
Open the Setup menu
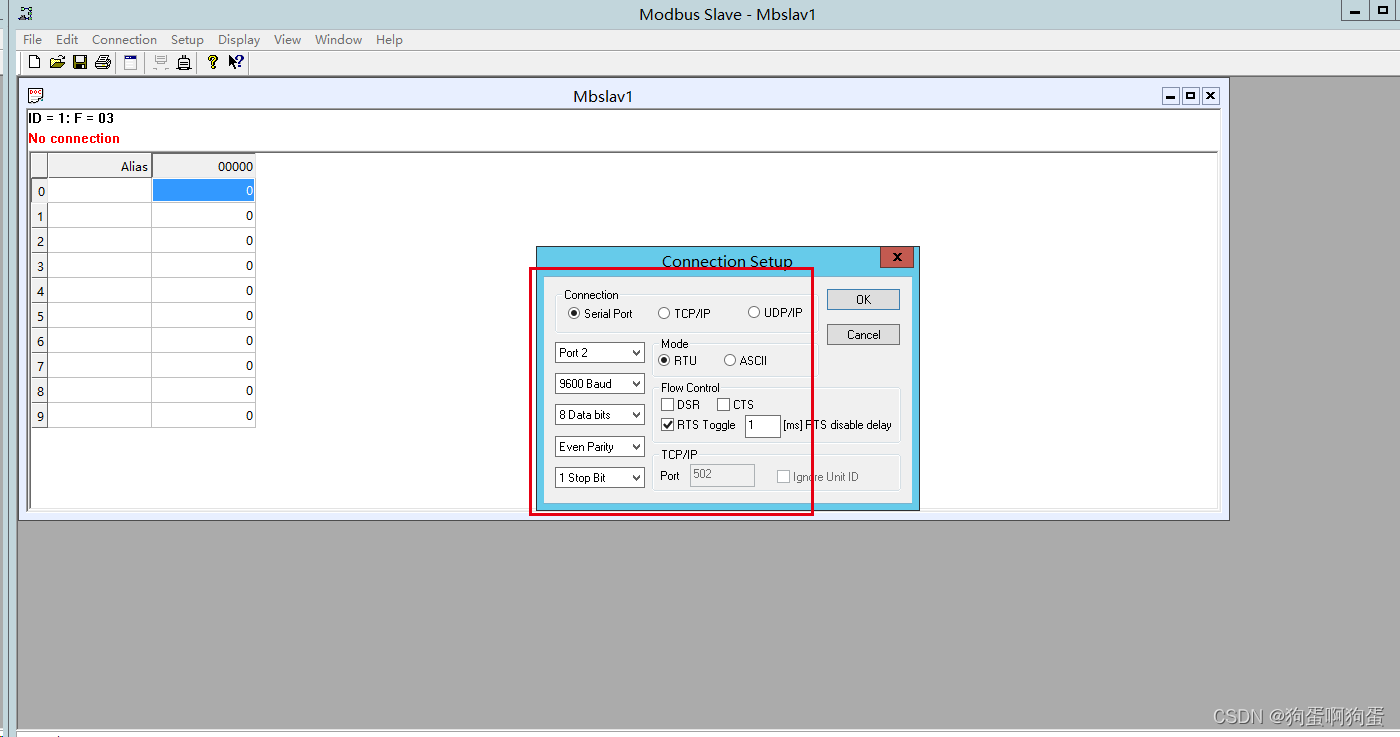(187, 40)
